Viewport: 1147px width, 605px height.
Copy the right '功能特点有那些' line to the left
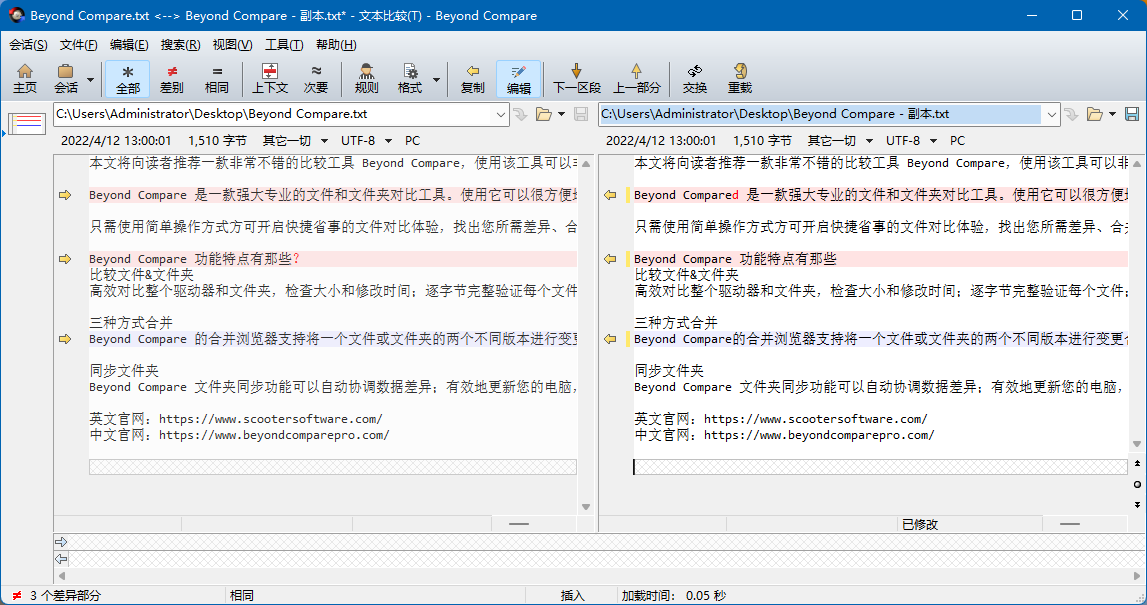[610, 259]
